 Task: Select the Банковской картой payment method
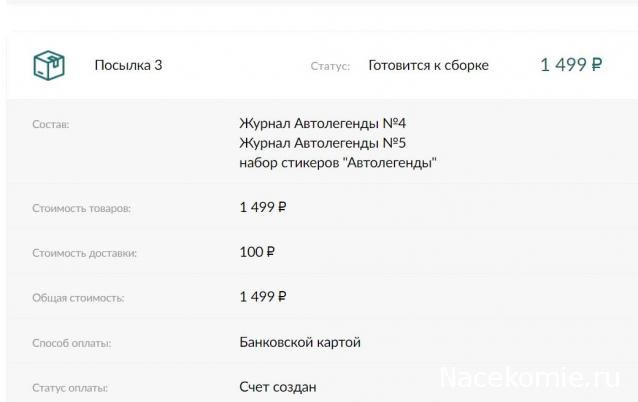click(300, 342)
